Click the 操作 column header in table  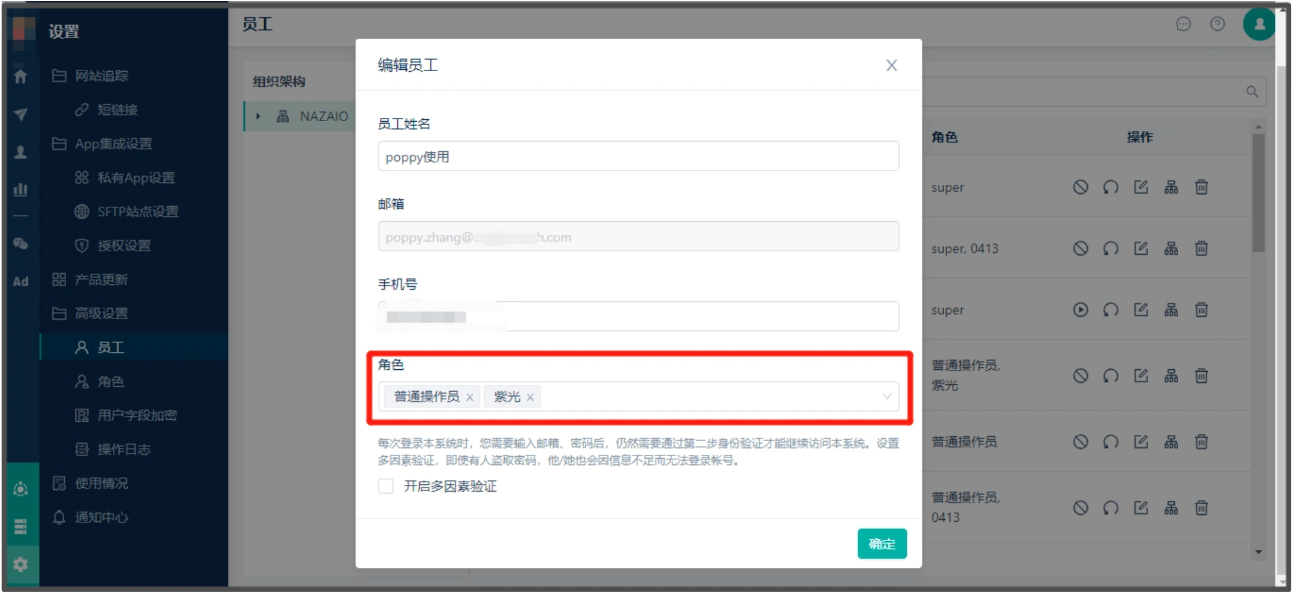click(1140, 137)
